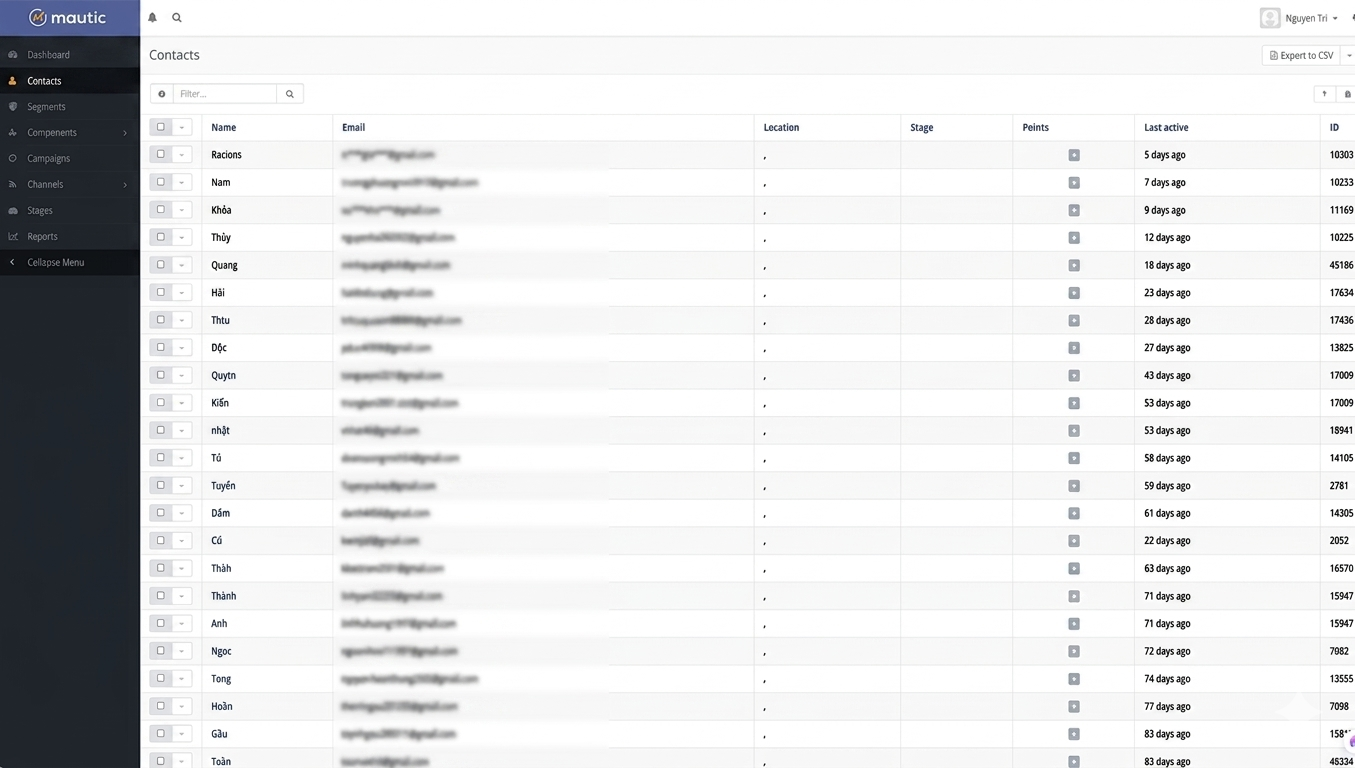
Task: Open the dropdown arrow beside Expert to CSV
Action: point(1348,55)
